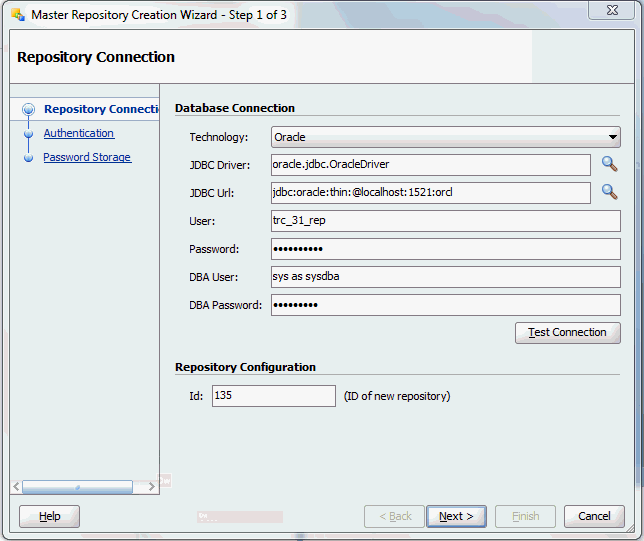This screenshot has width=644, height=541.
Task: Click the DBA Password field
Action: pyautogui.click(x=446, y=305)
